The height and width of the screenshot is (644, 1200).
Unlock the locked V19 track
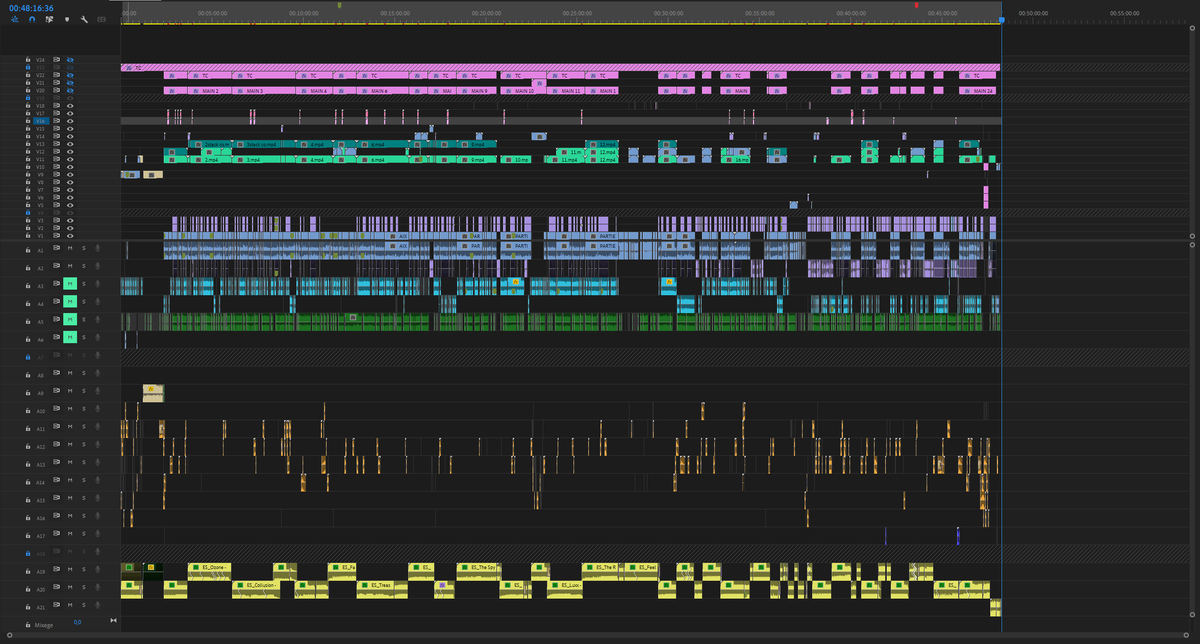point(28,98)
